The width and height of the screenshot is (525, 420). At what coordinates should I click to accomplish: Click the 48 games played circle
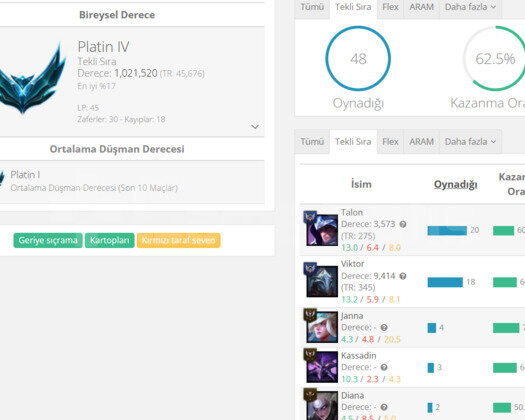tap(358, 59)
